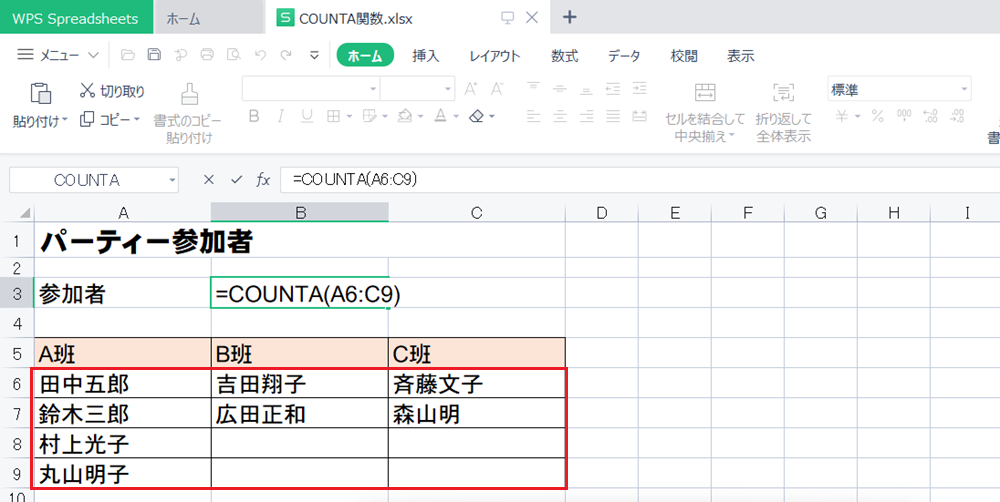1000x502 pixels.
Task: Open a new tab with plus button
Action: [x=570, y=17]
